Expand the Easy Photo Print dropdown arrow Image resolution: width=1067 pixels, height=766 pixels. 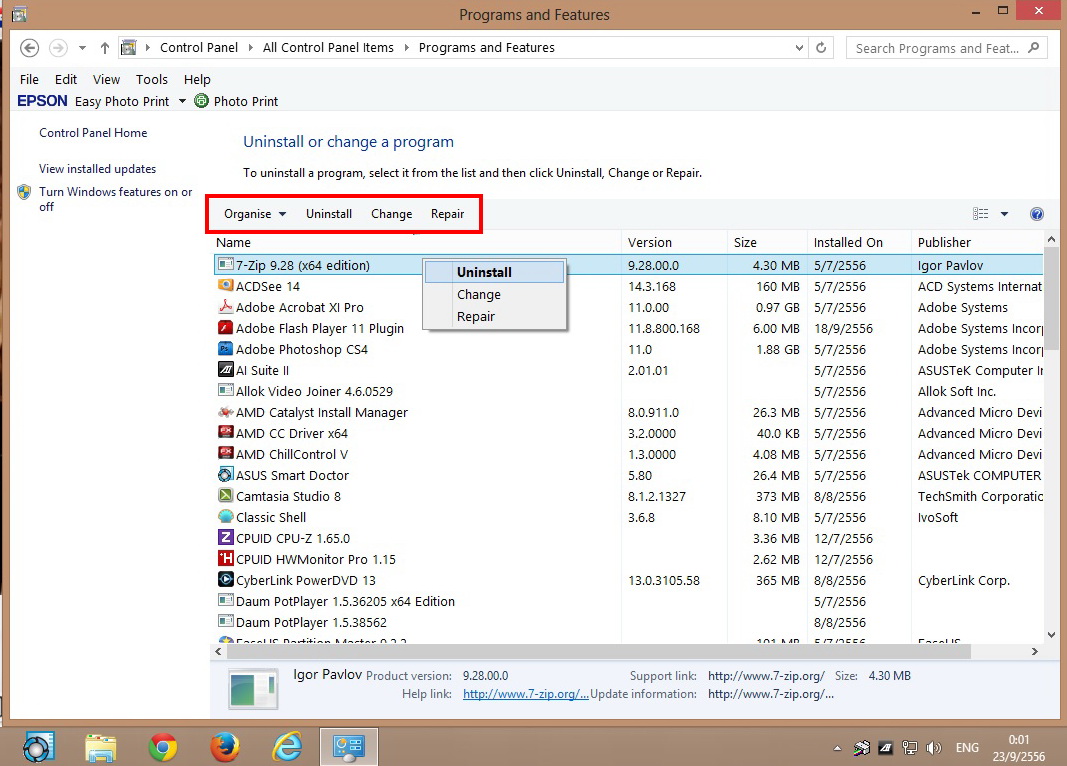tap(182, 101)
